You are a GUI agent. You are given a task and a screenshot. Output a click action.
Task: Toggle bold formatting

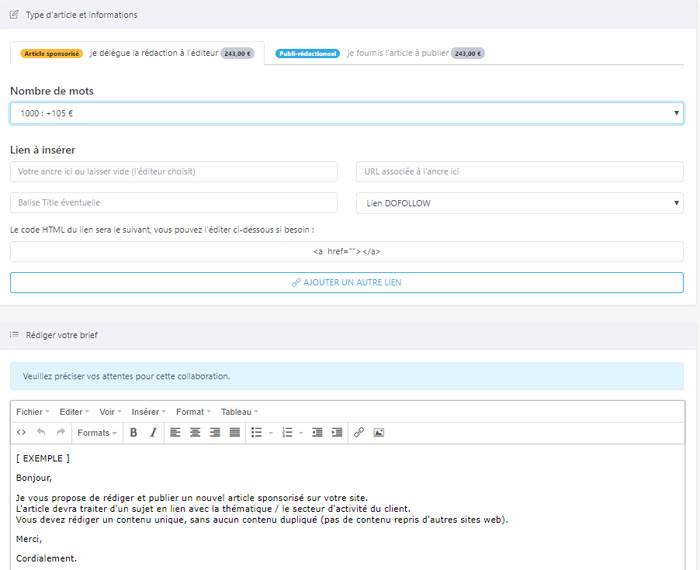point(134,432)
